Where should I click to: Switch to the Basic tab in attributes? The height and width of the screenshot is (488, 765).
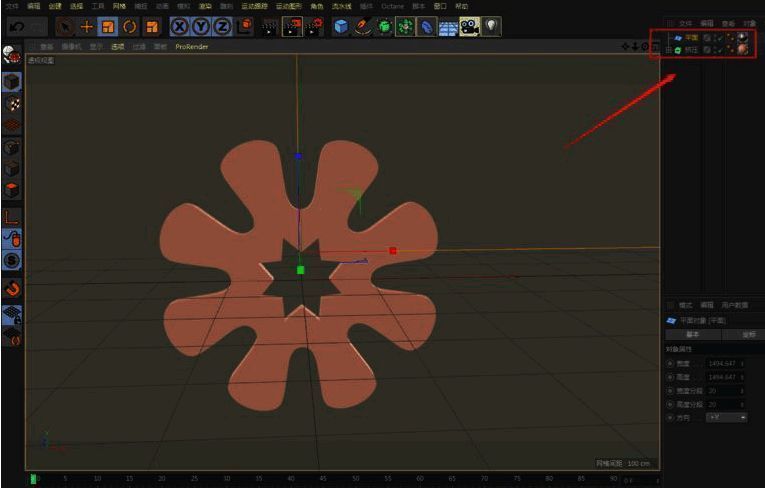coord(692,334)
